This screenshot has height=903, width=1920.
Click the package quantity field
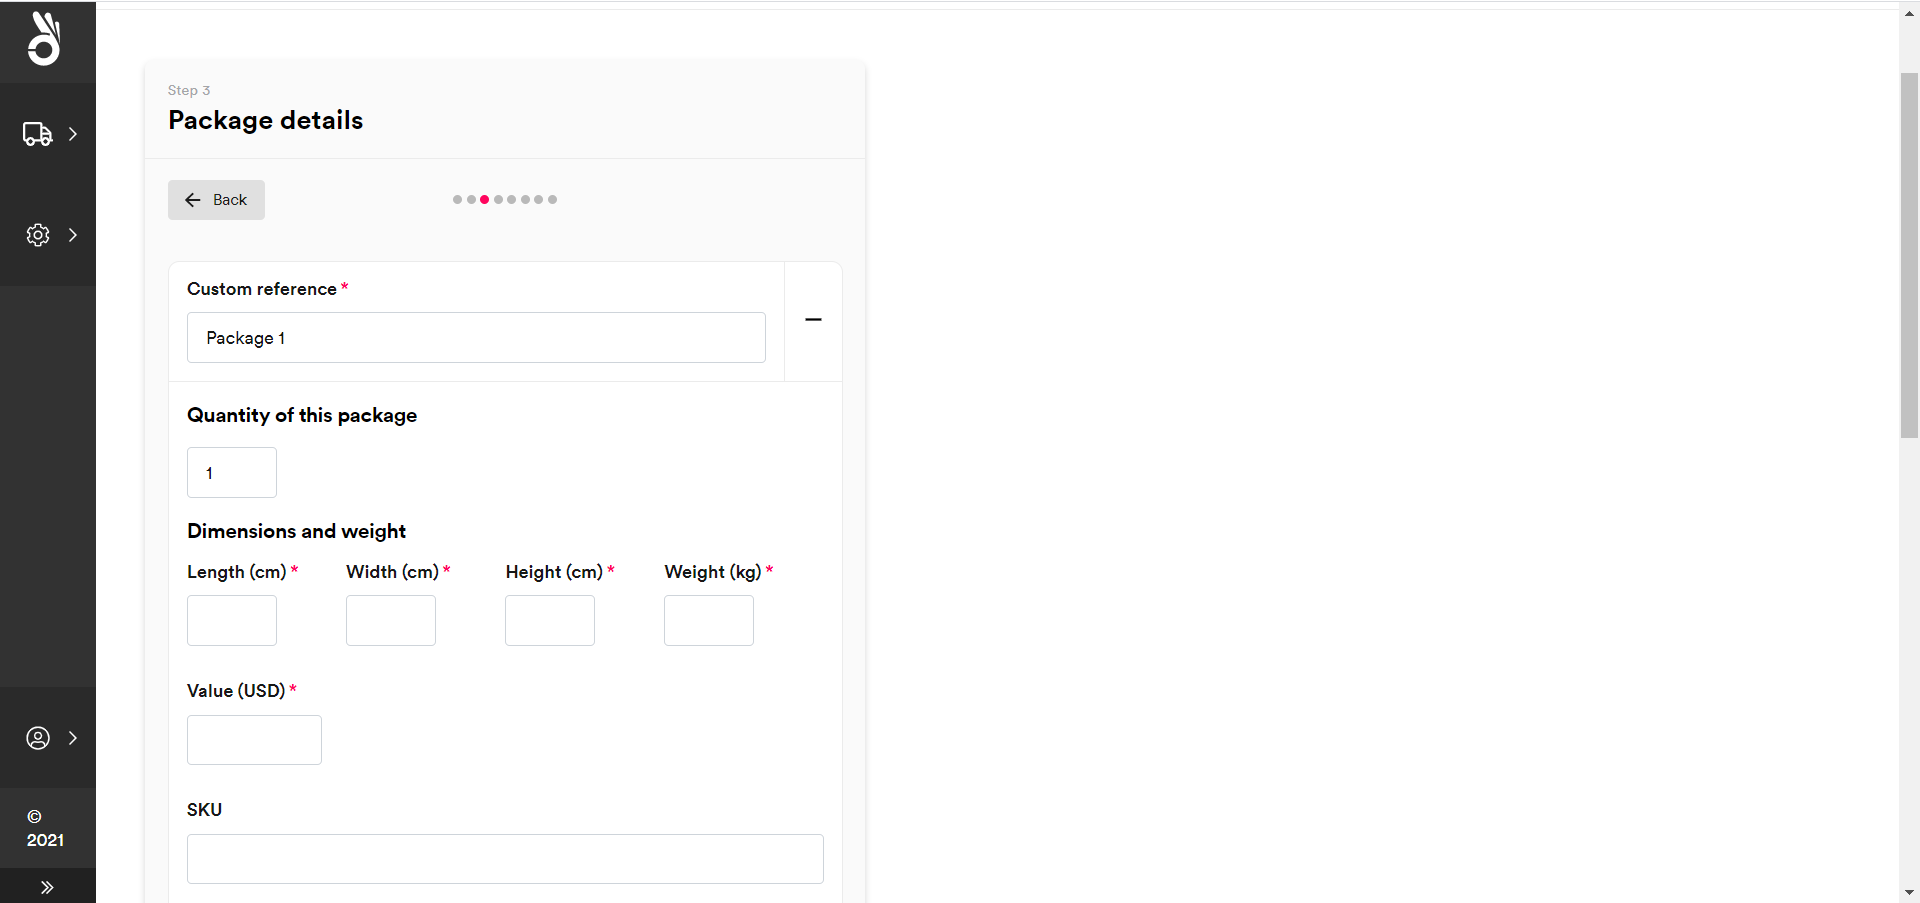coord(232,473)
